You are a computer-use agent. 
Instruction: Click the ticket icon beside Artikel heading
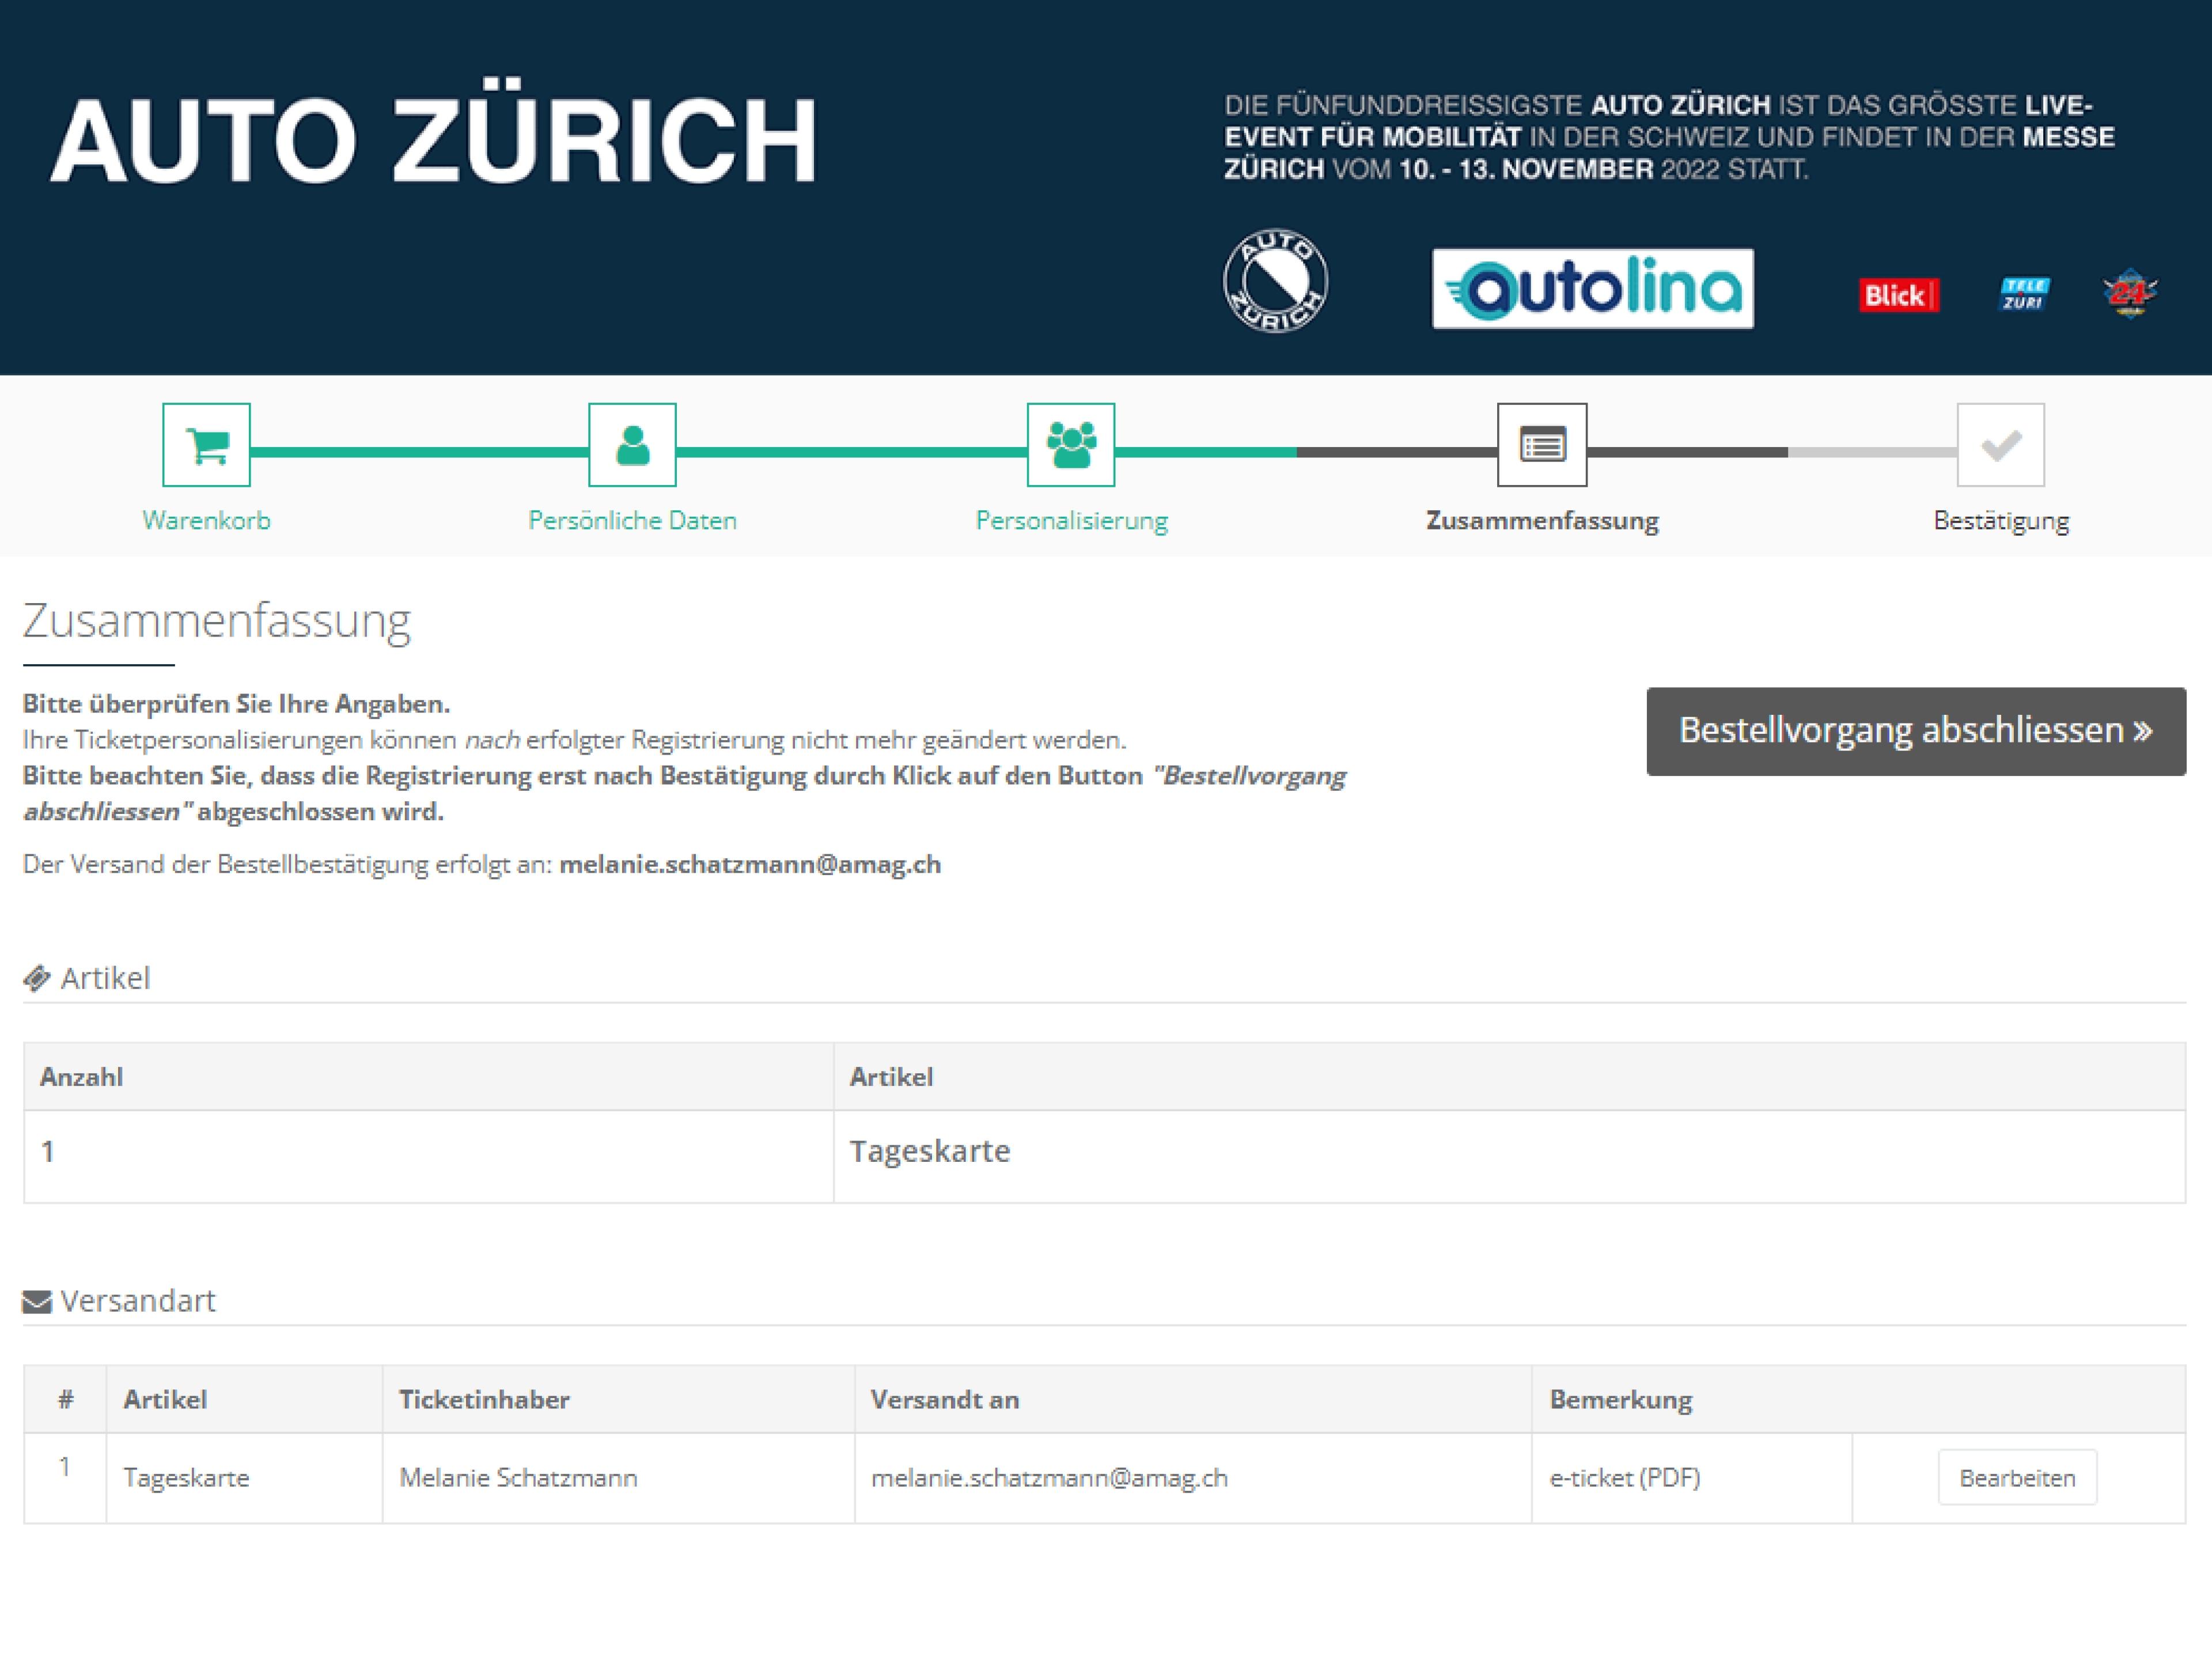pos(37,978)
